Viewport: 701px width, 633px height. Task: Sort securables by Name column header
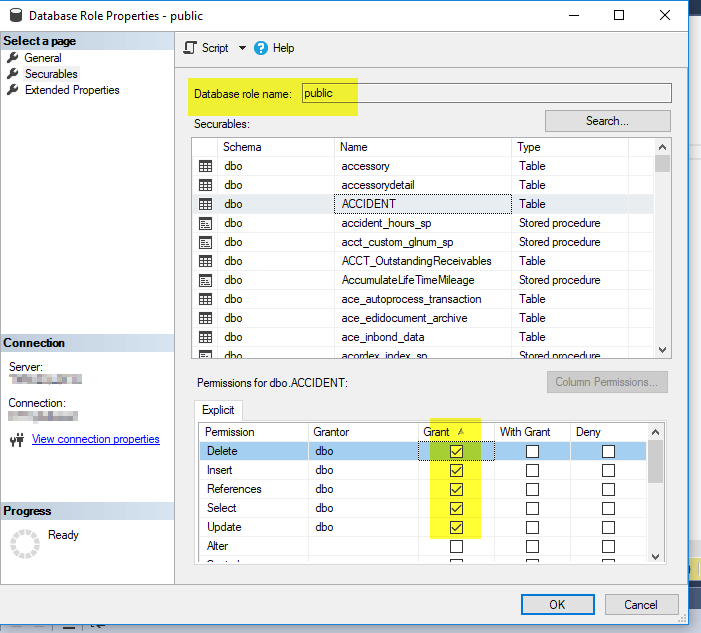point(422,147)
